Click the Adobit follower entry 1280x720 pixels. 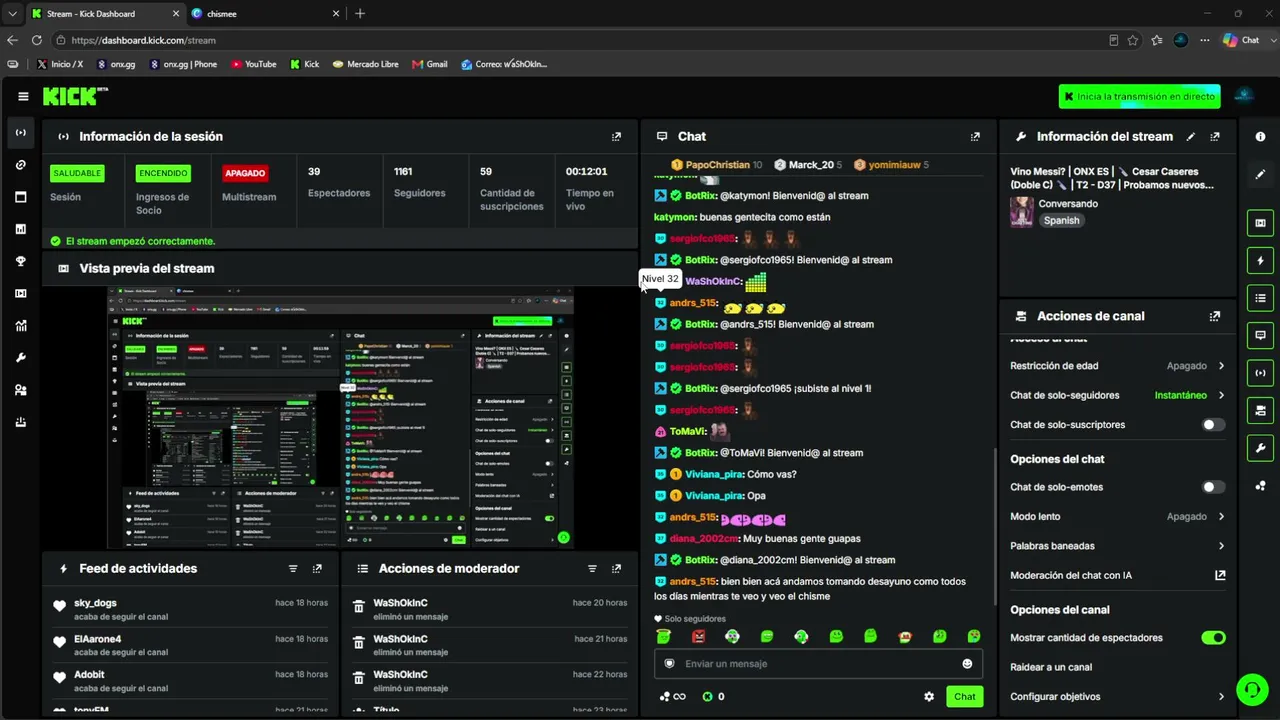click(190, 681)
